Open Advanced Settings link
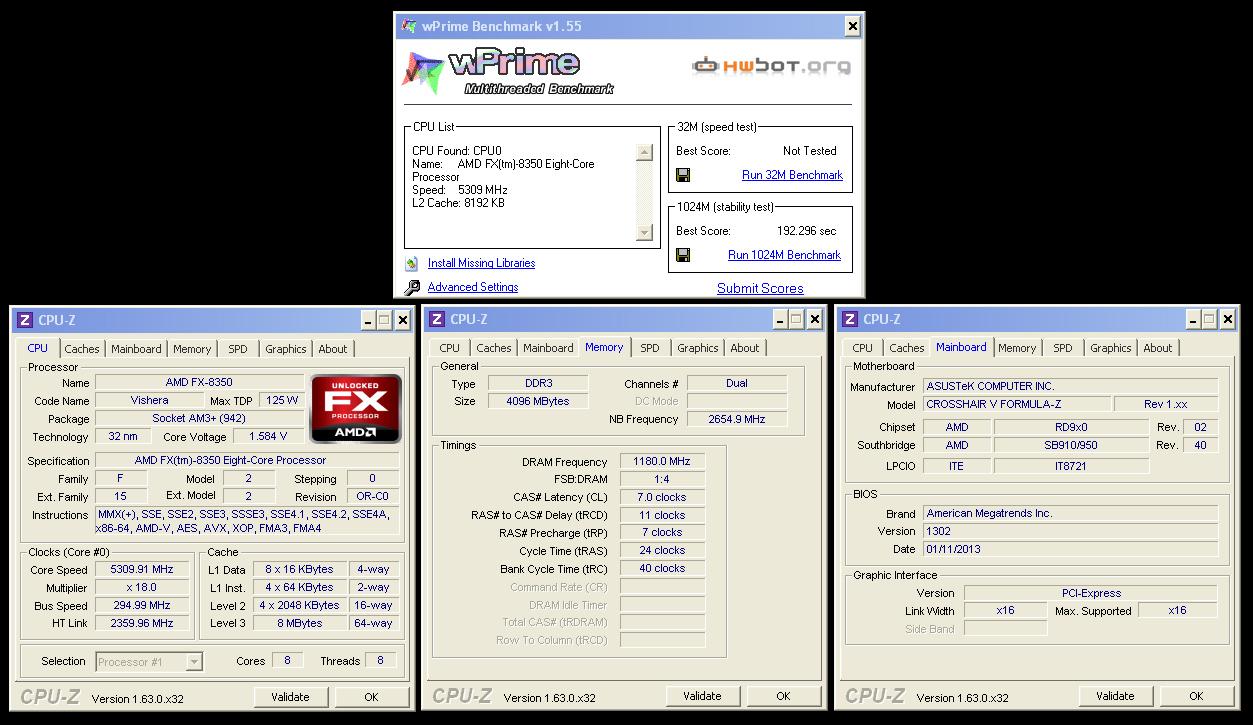The width and height of the screenshot is (1253, 725). pos(473,287)
